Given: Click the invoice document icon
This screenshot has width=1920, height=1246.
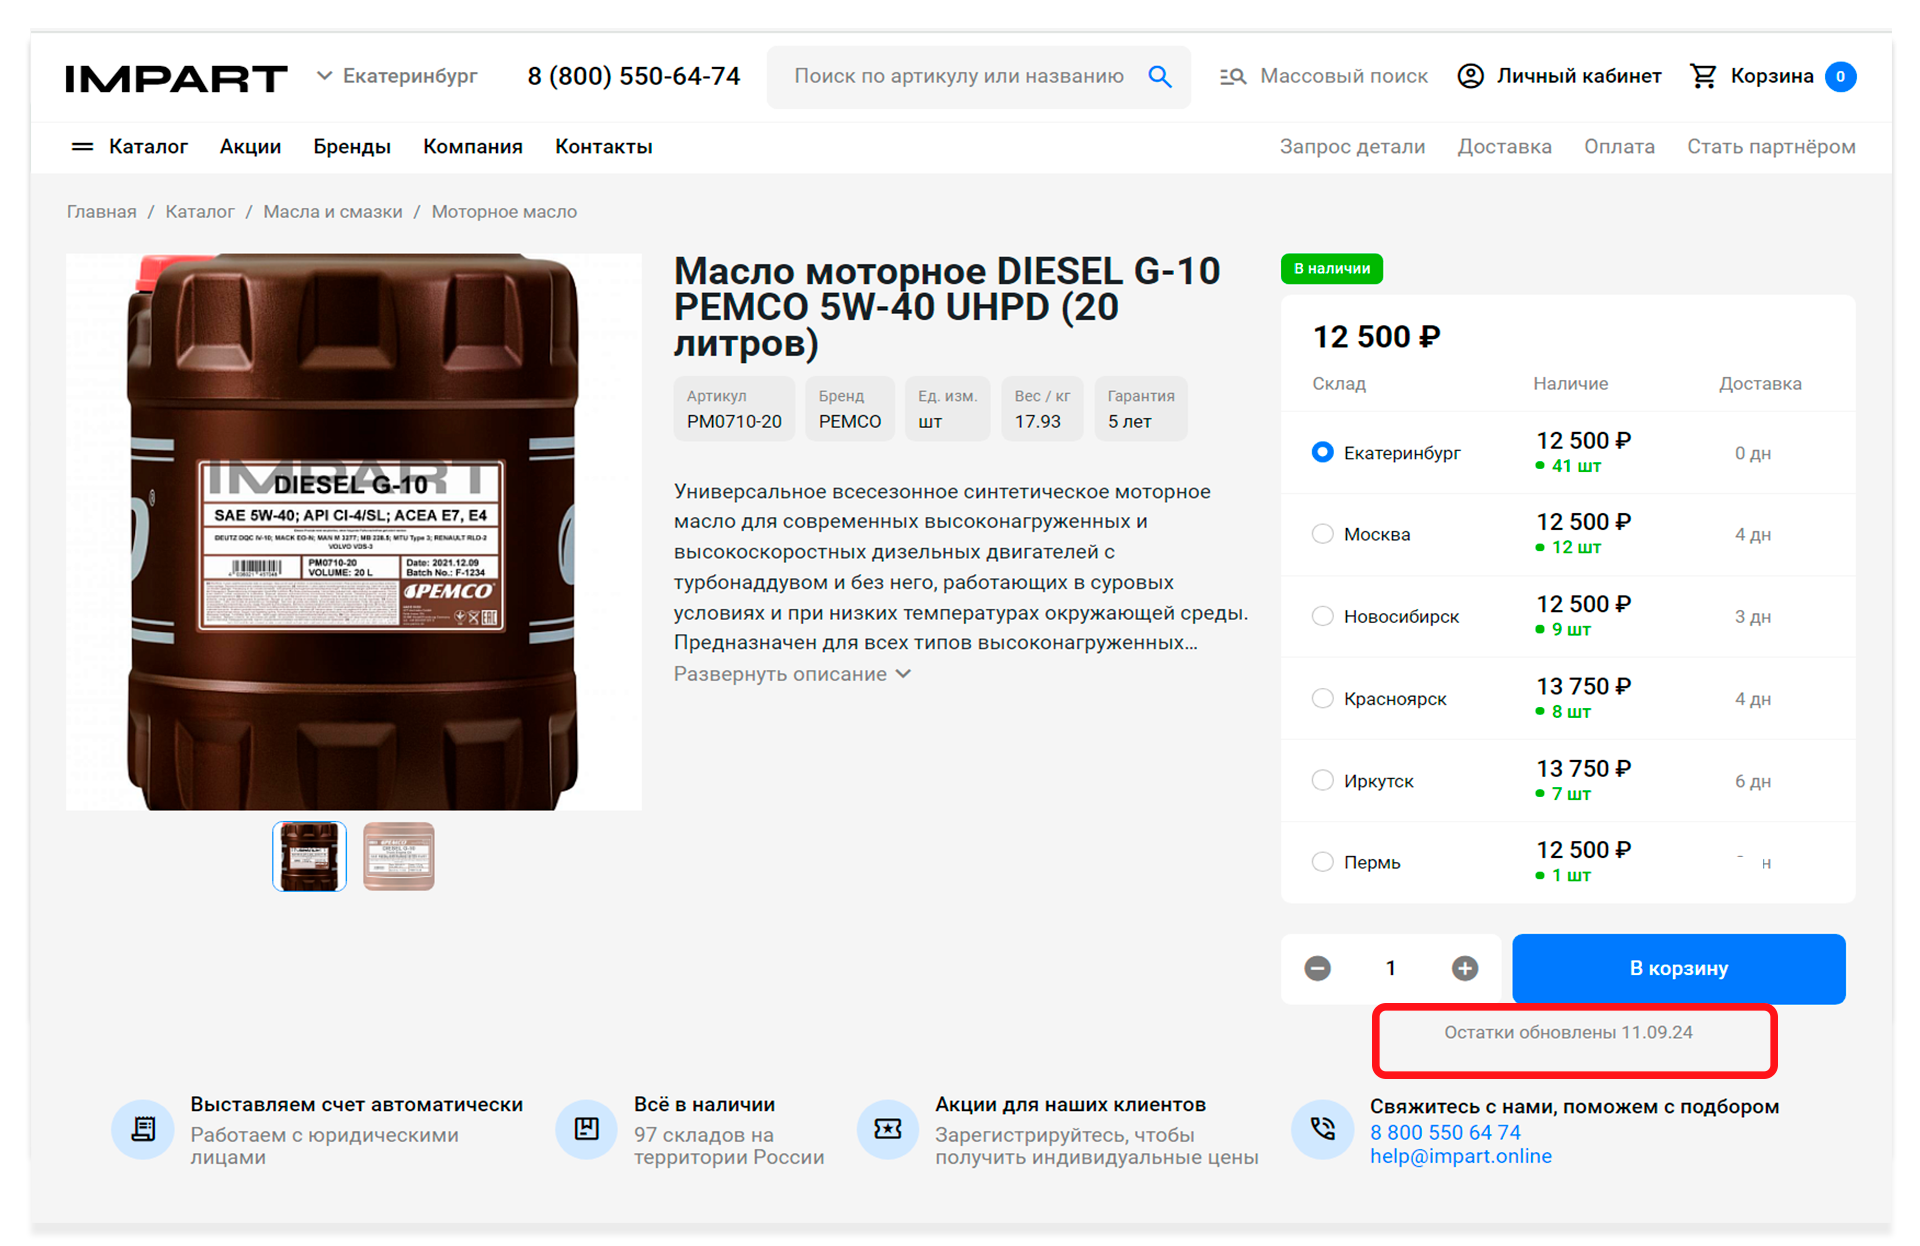Looking at the screenshot, I should click(x=143, y=1129).
